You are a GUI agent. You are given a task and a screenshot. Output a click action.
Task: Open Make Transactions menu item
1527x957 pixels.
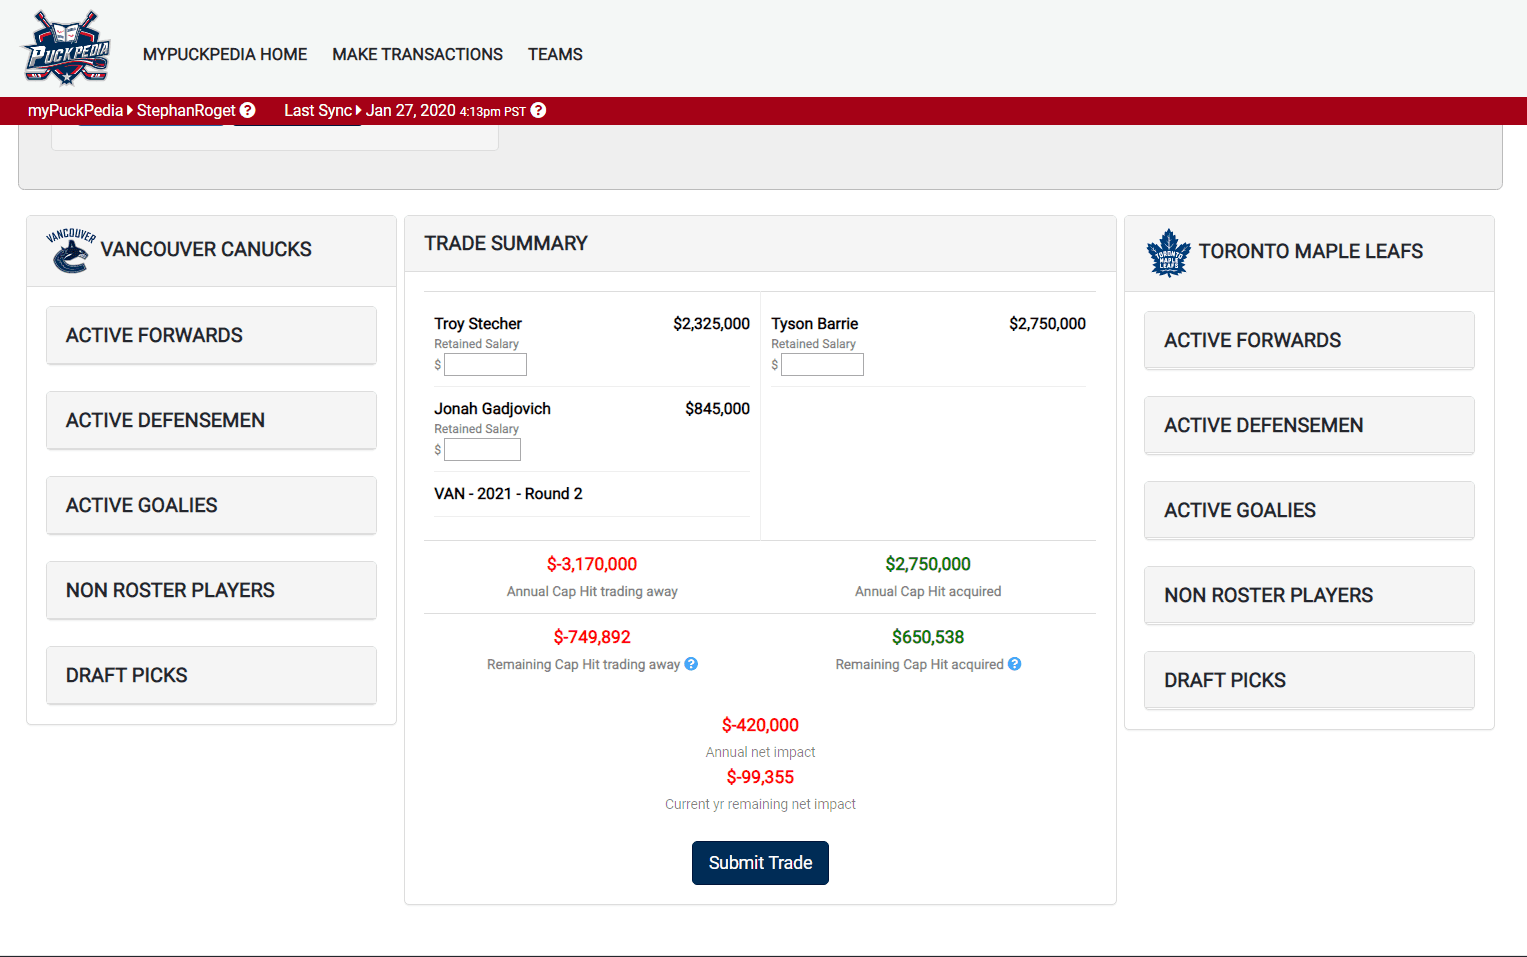pyautogui.click(x=417, y=55)
